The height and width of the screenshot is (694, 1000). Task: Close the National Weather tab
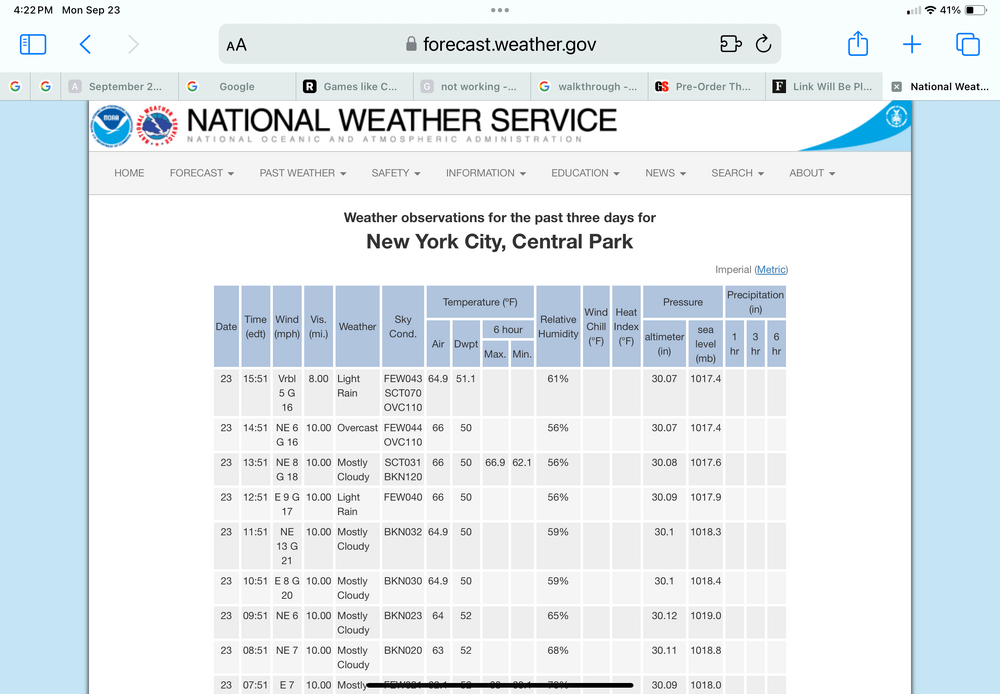pos(897,87)
